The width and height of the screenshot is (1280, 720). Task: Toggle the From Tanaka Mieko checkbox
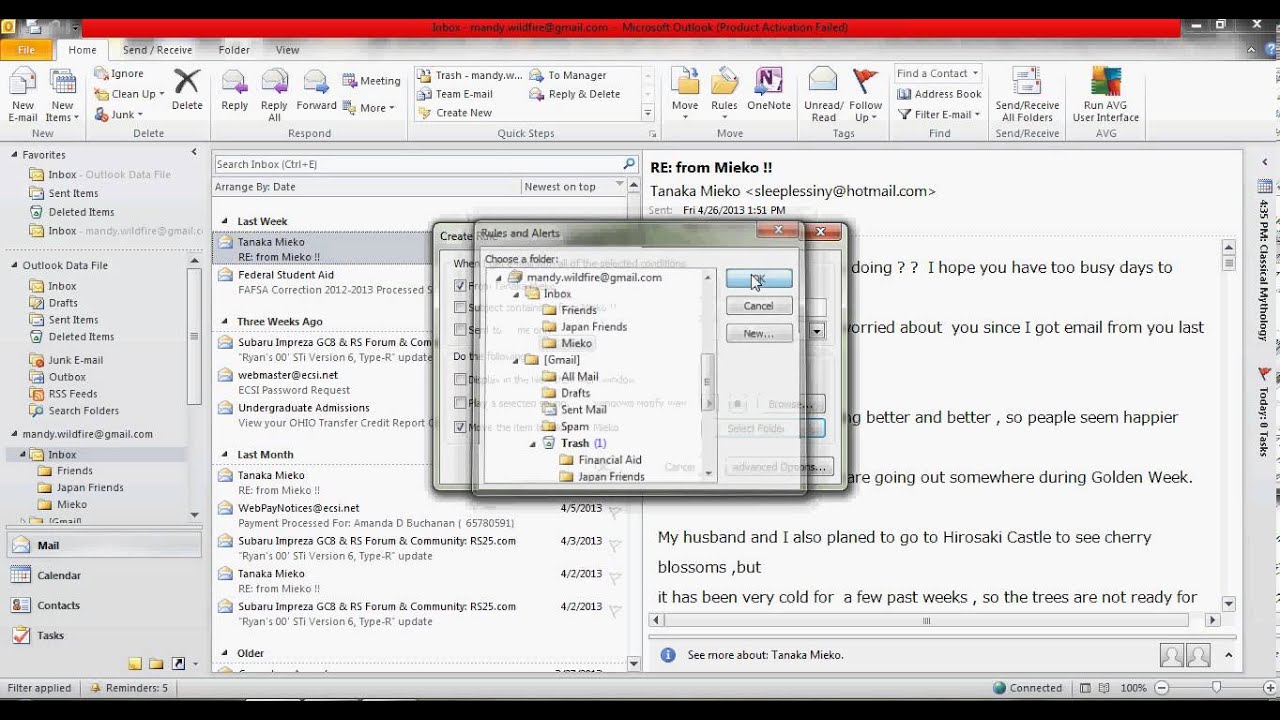(460, 286)
